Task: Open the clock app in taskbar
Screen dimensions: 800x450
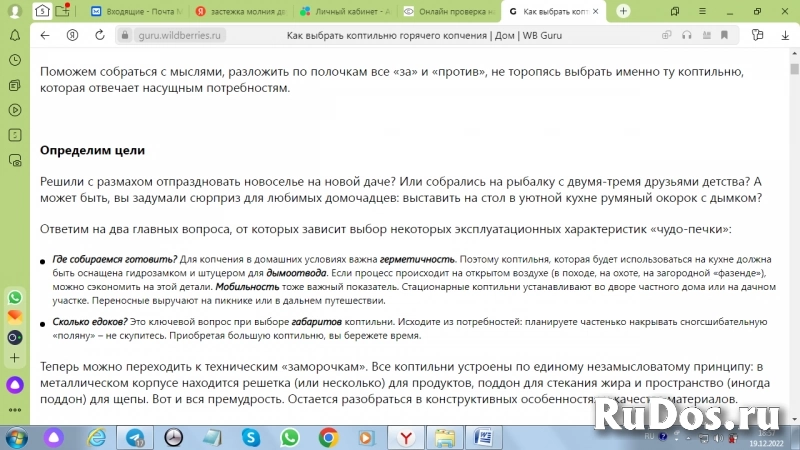Action: (x=173, y=438)
